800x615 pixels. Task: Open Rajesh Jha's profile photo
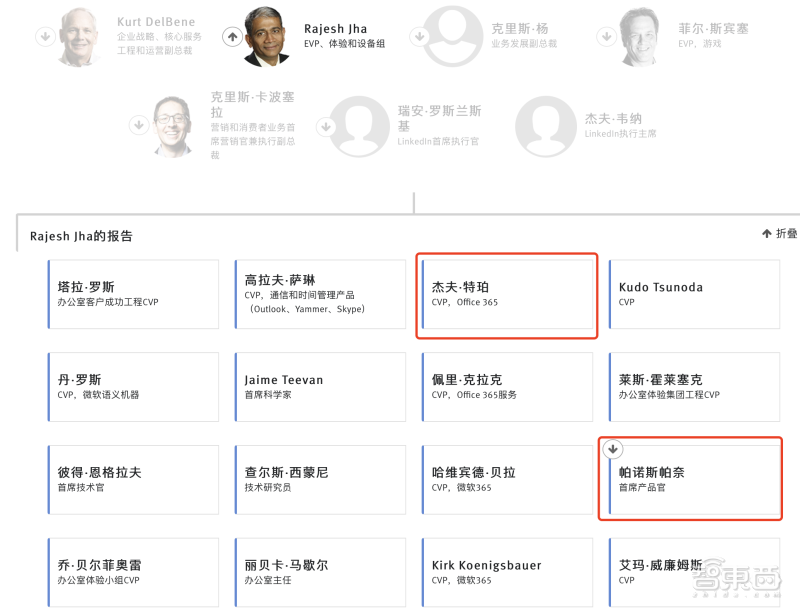266,37
